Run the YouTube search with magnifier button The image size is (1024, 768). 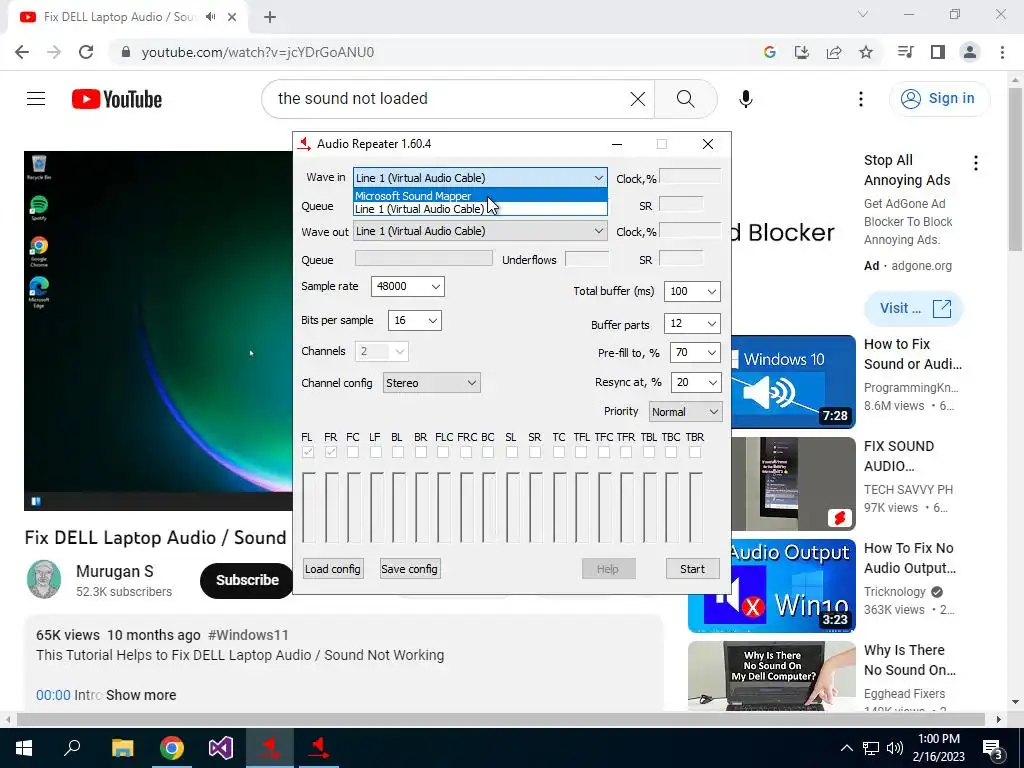coord(685,99)
